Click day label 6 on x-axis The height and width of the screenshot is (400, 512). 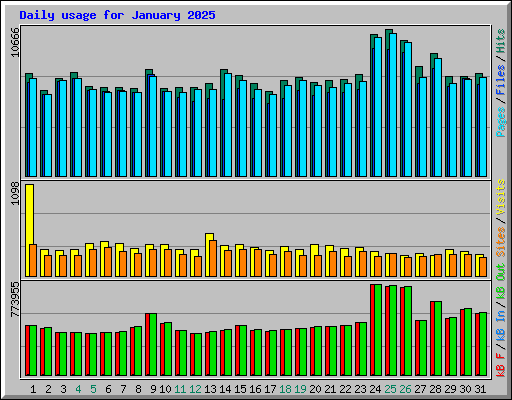[x=108, y=389]
